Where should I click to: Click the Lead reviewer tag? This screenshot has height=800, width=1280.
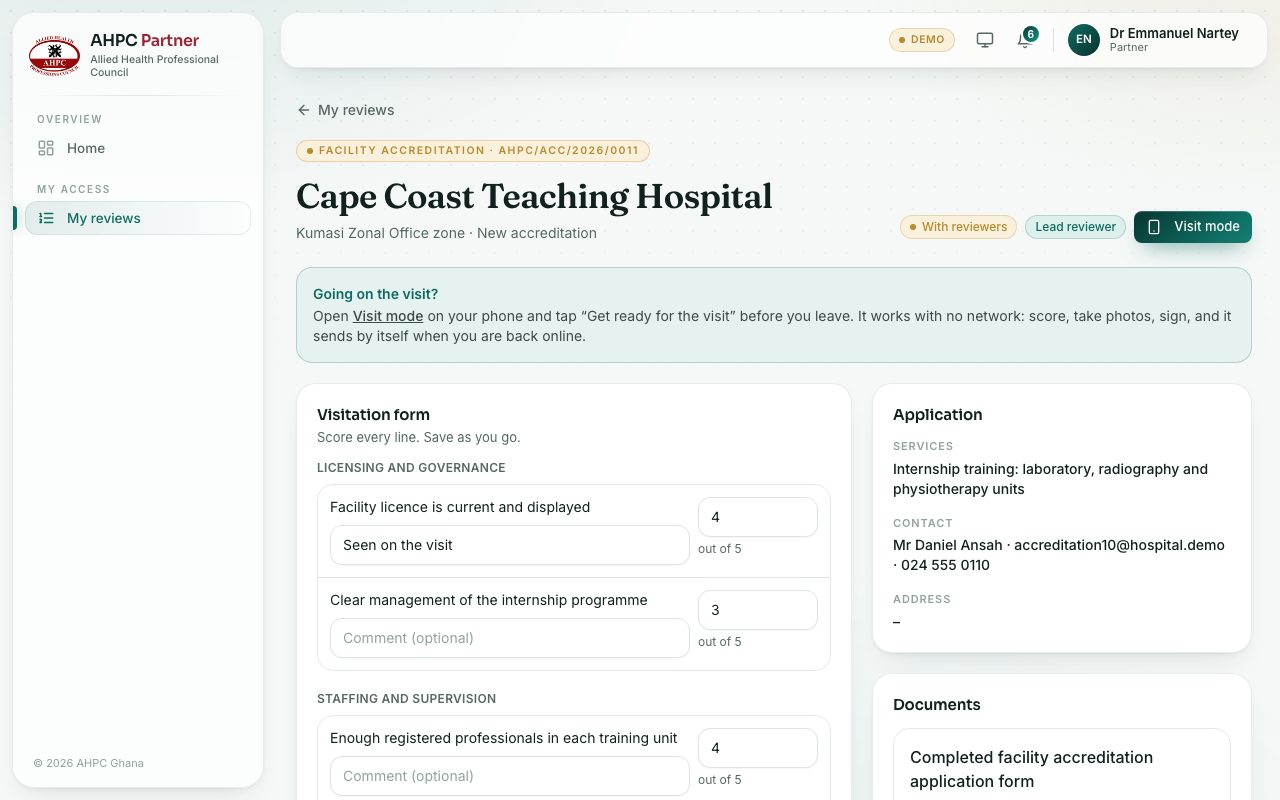coord(1075,227)
